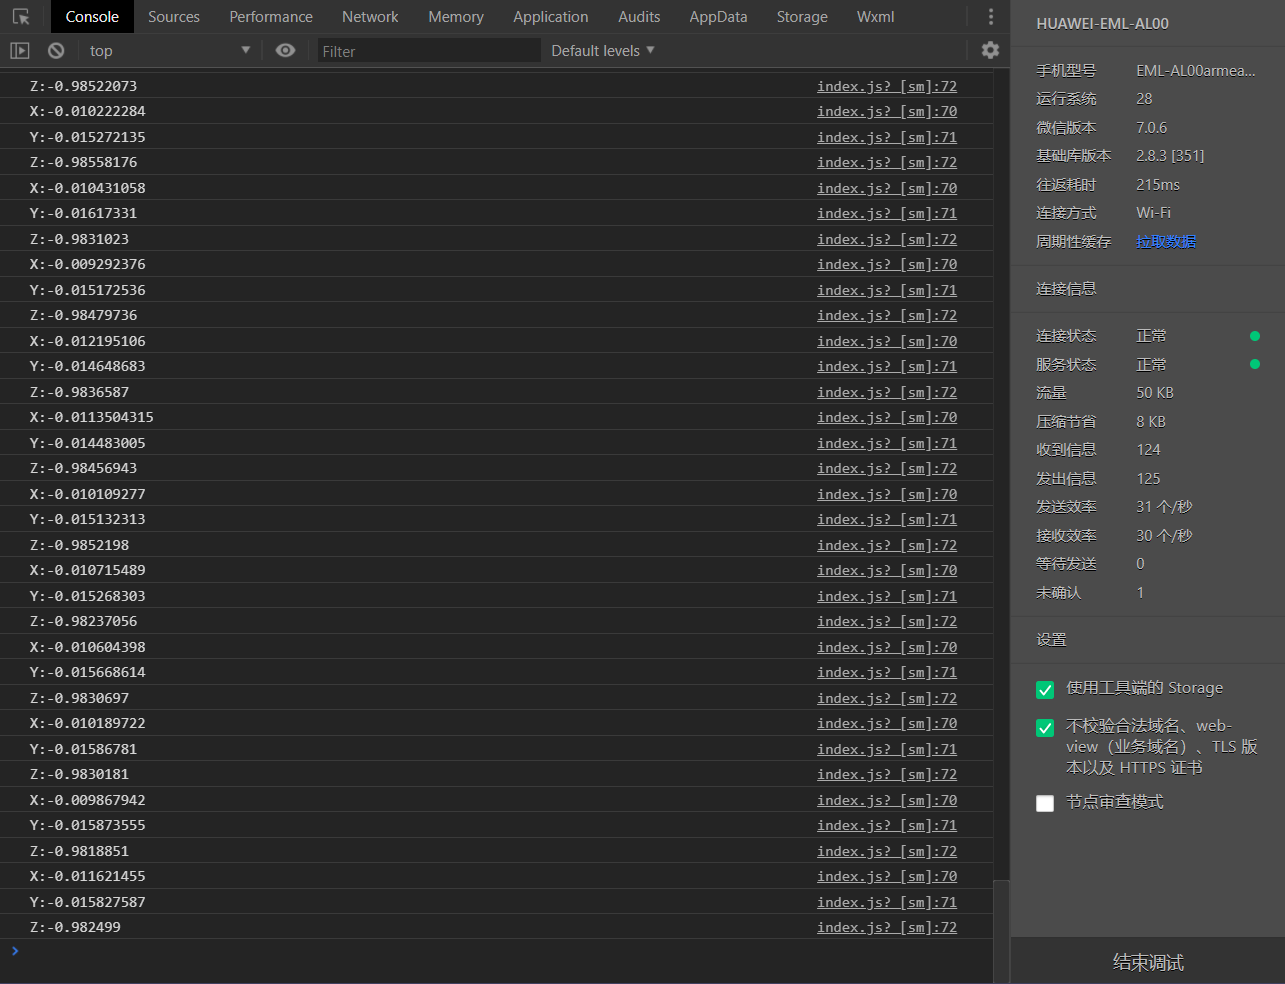Click the 拉取数据 link
1285x984 pixels.
pyautogui.click(x=1166, y=241)
